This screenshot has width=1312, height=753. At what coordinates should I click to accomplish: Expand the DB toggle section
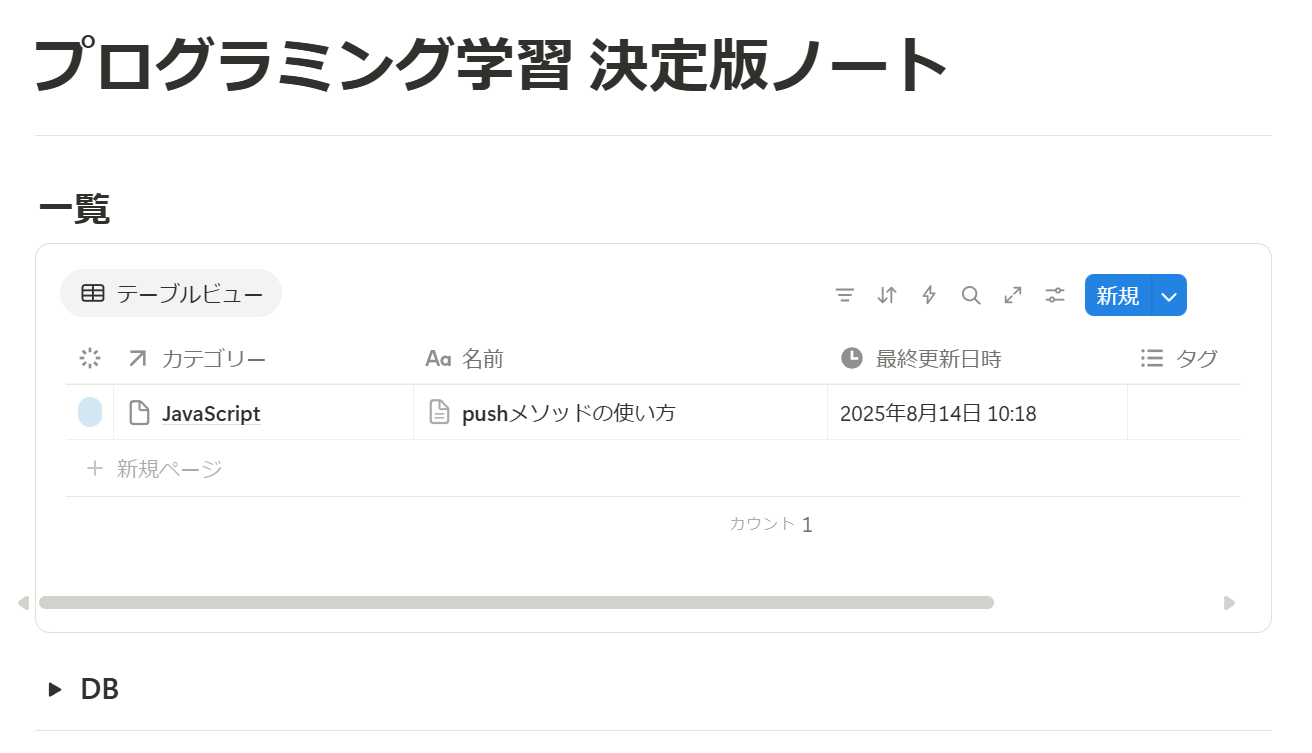pos(55,689)
